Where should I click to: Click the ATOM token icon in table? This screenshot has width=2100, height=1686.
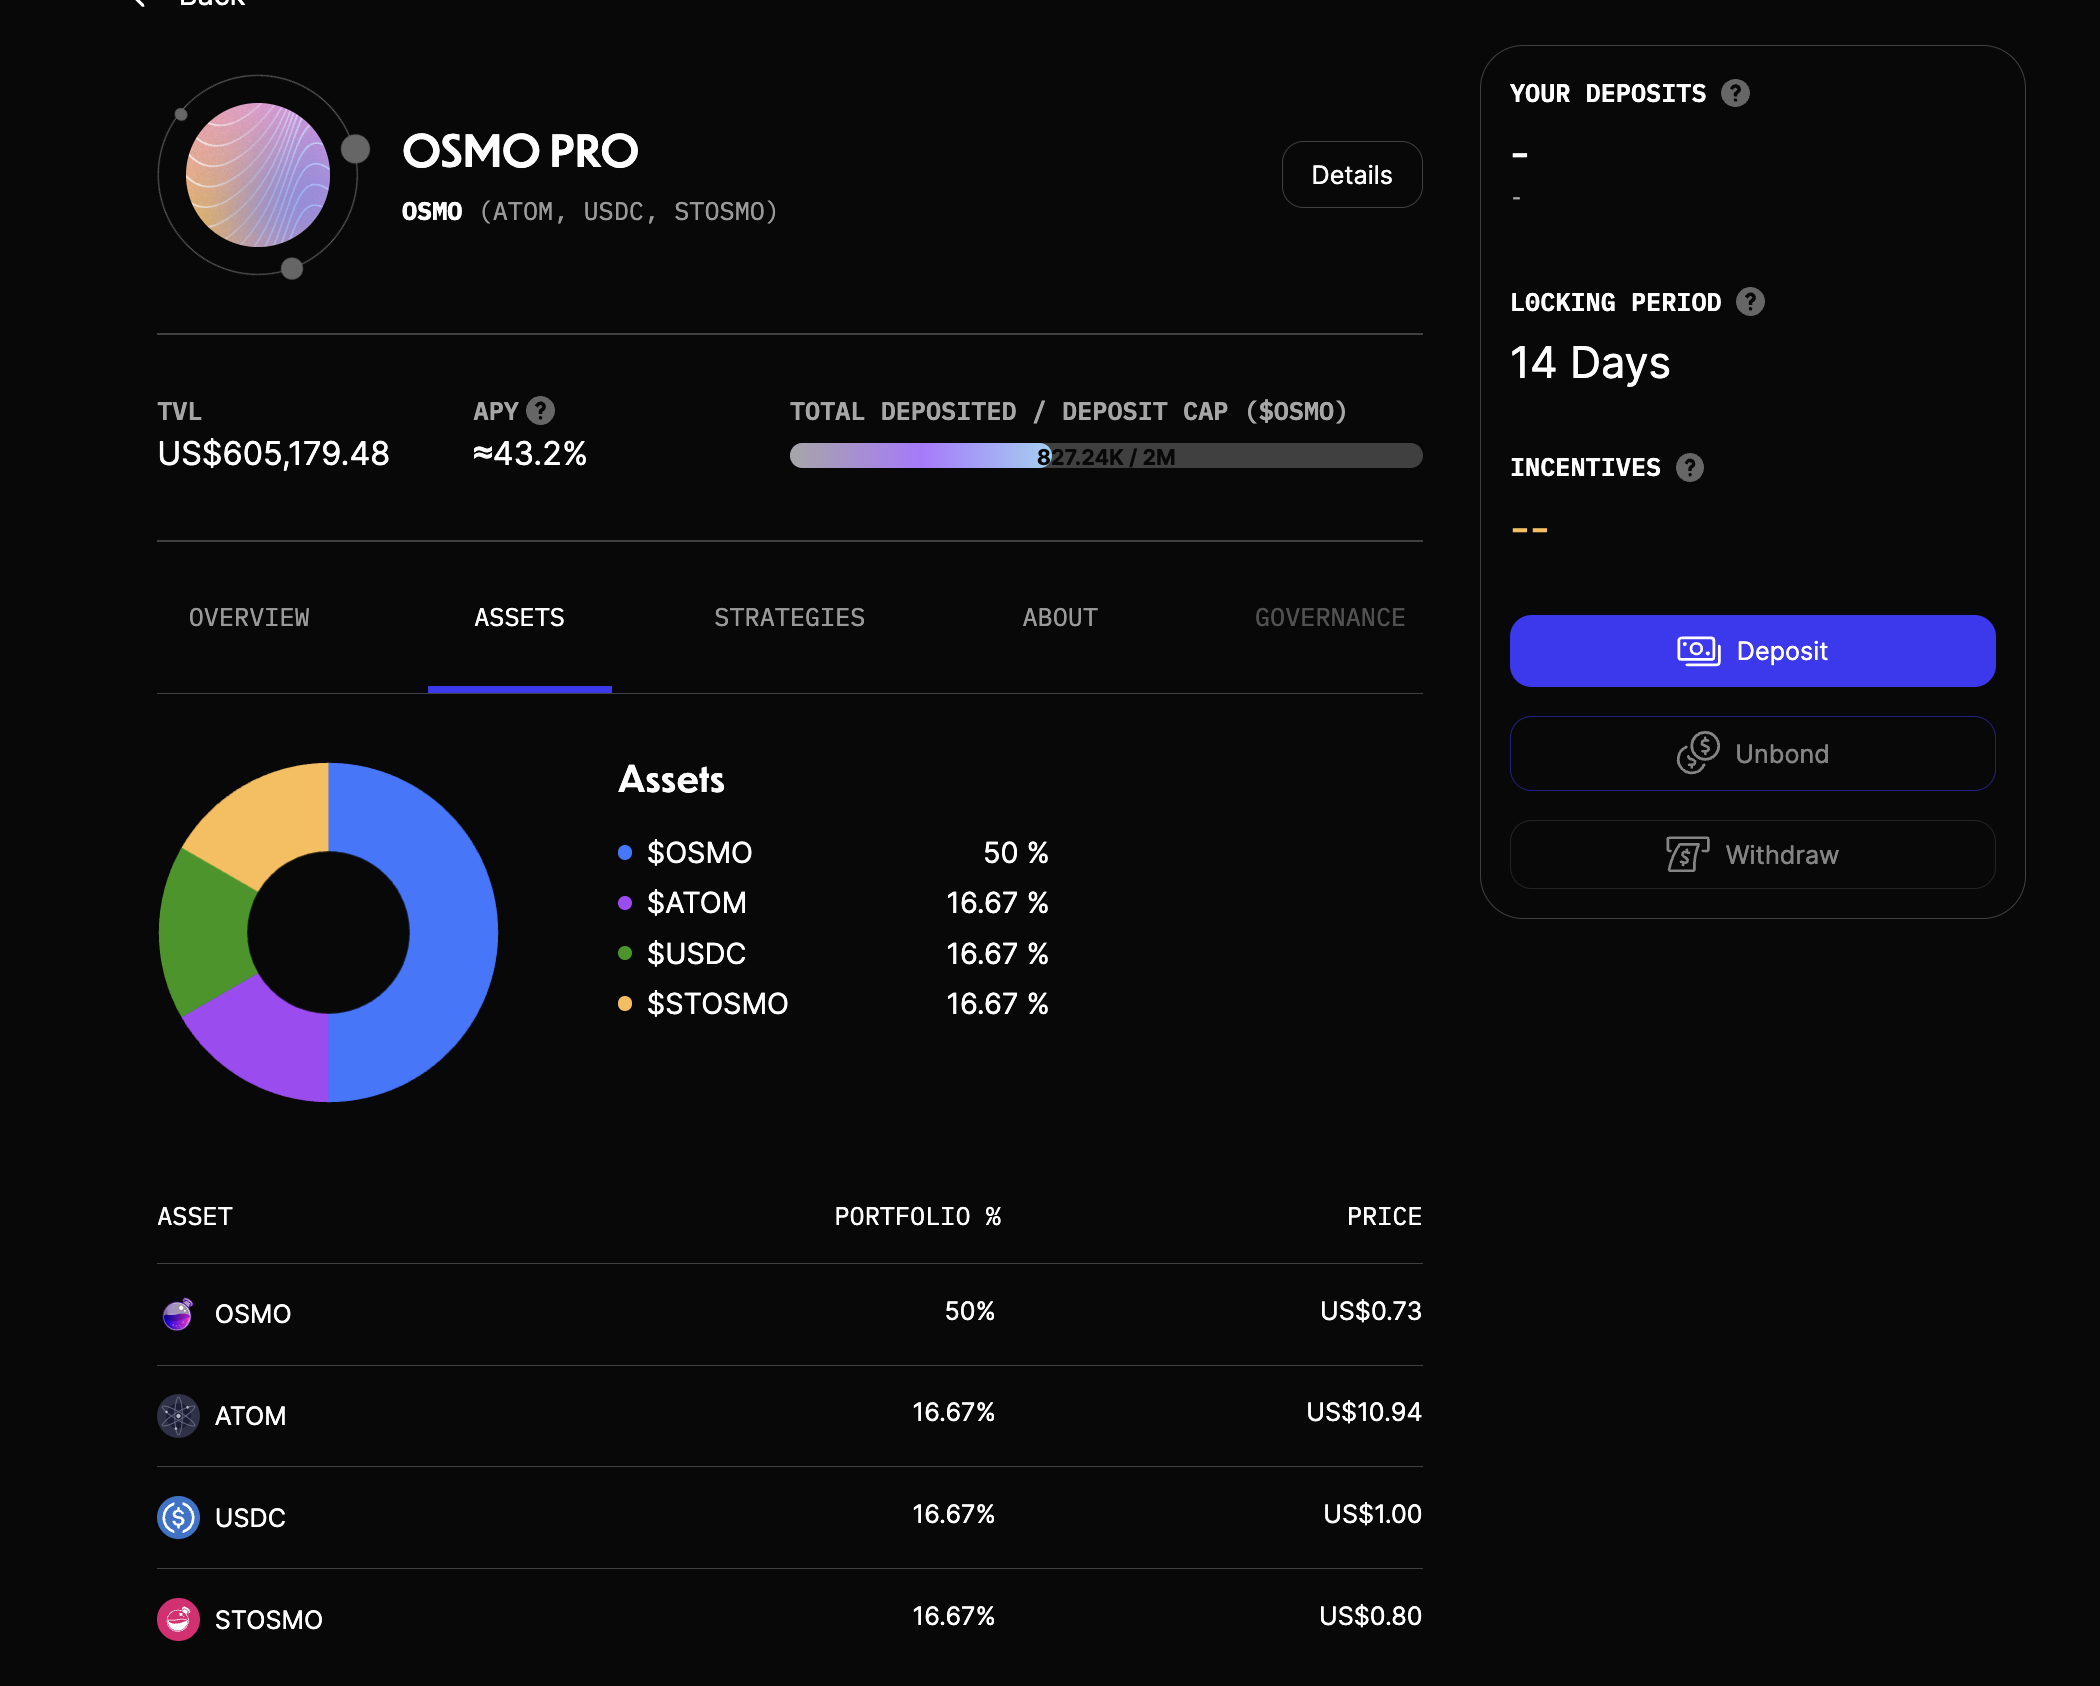pos(178,1416)
